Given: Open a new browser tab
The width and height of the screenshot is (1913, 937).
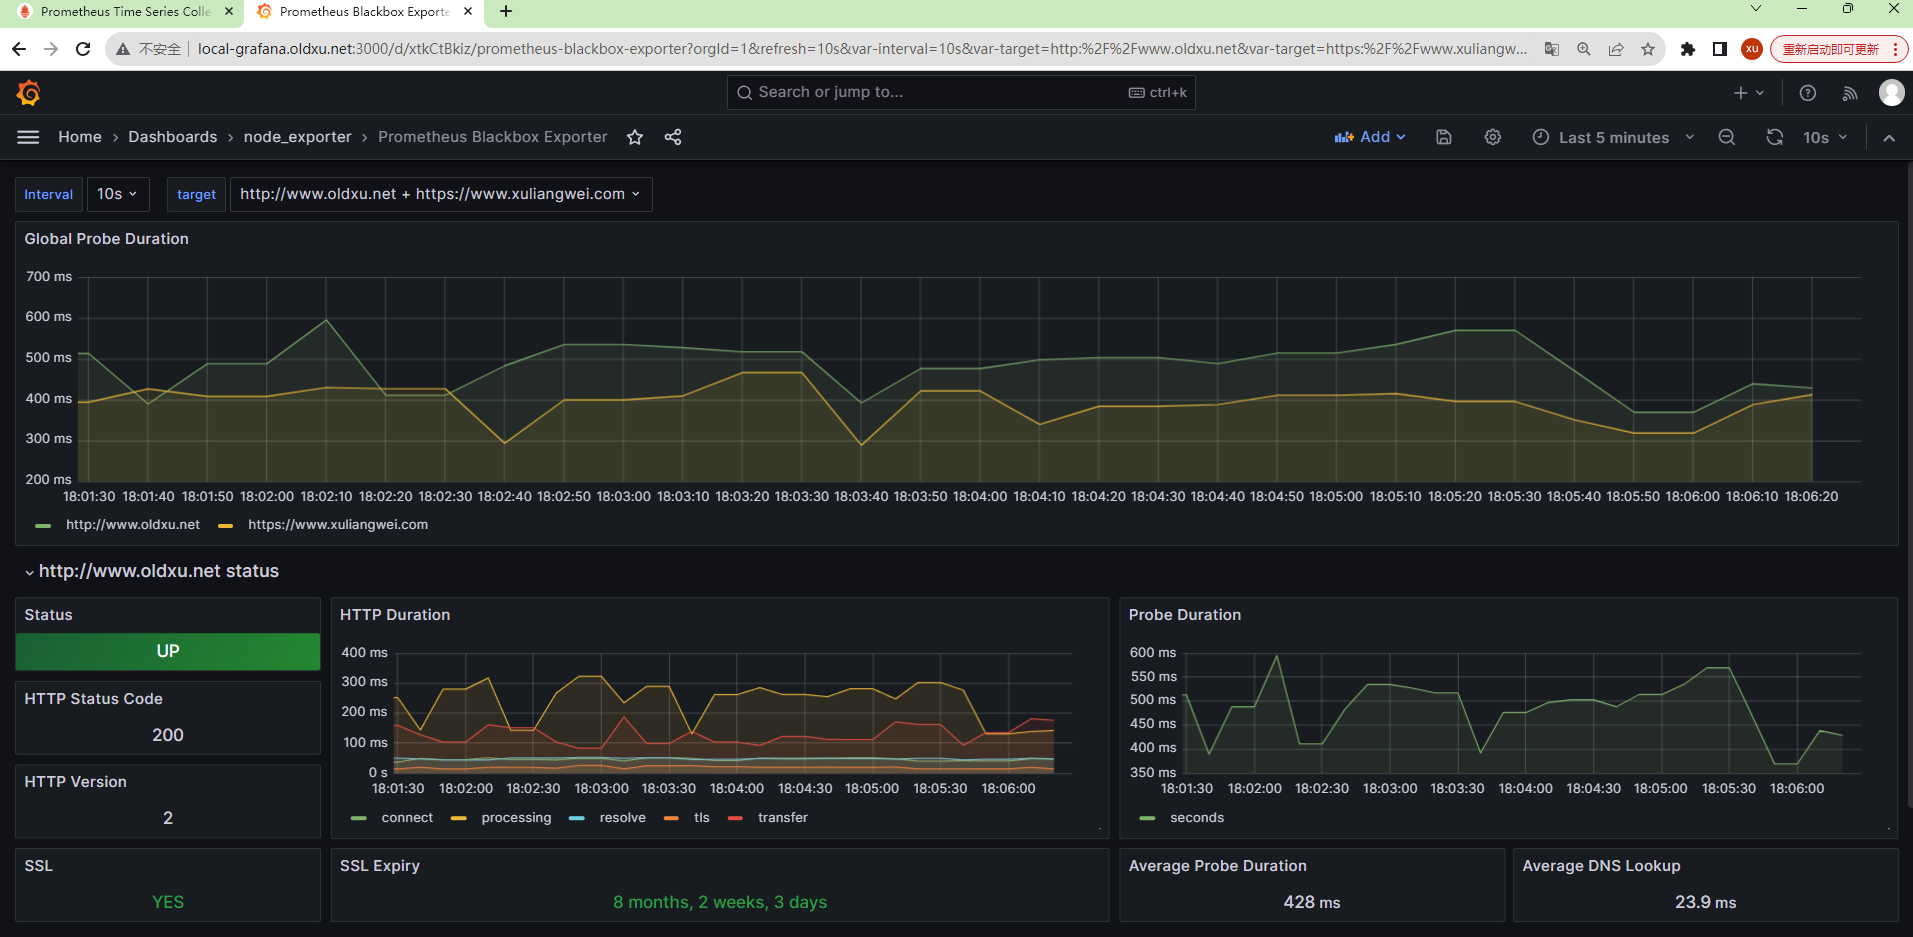Looking at the screenshot, I should pyautogui.click(x=506, y=12).
